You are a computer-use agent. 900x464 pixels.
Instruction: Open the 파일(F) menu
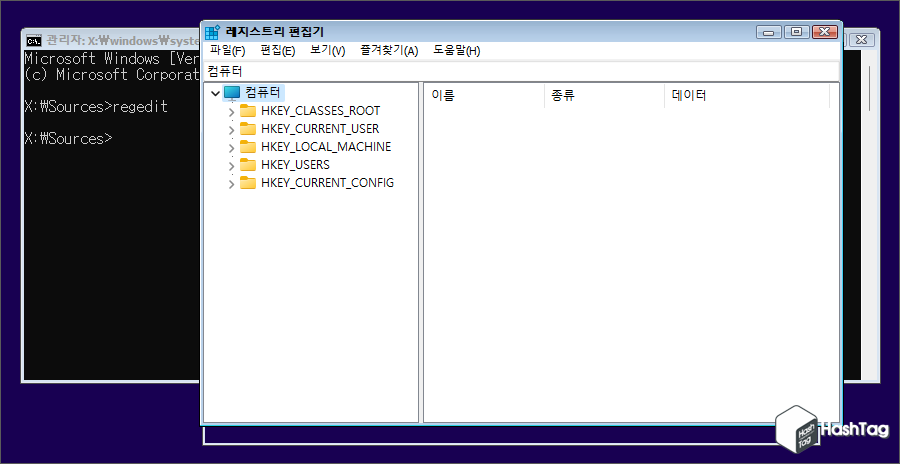pos(227,51)
